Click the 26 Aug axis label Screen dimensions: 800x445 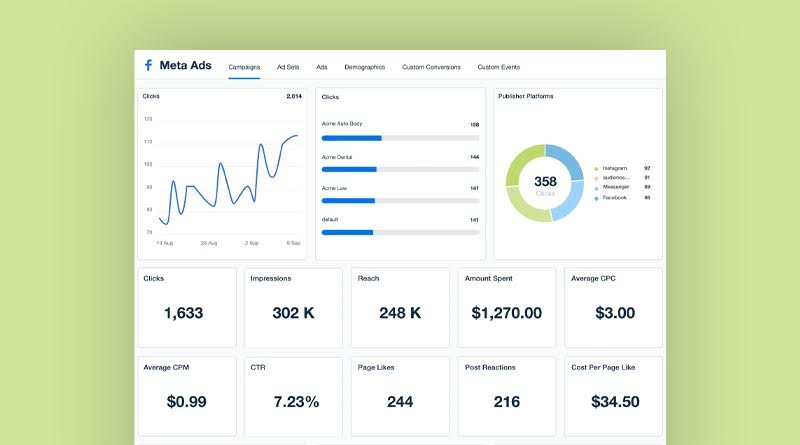[209, 243]
